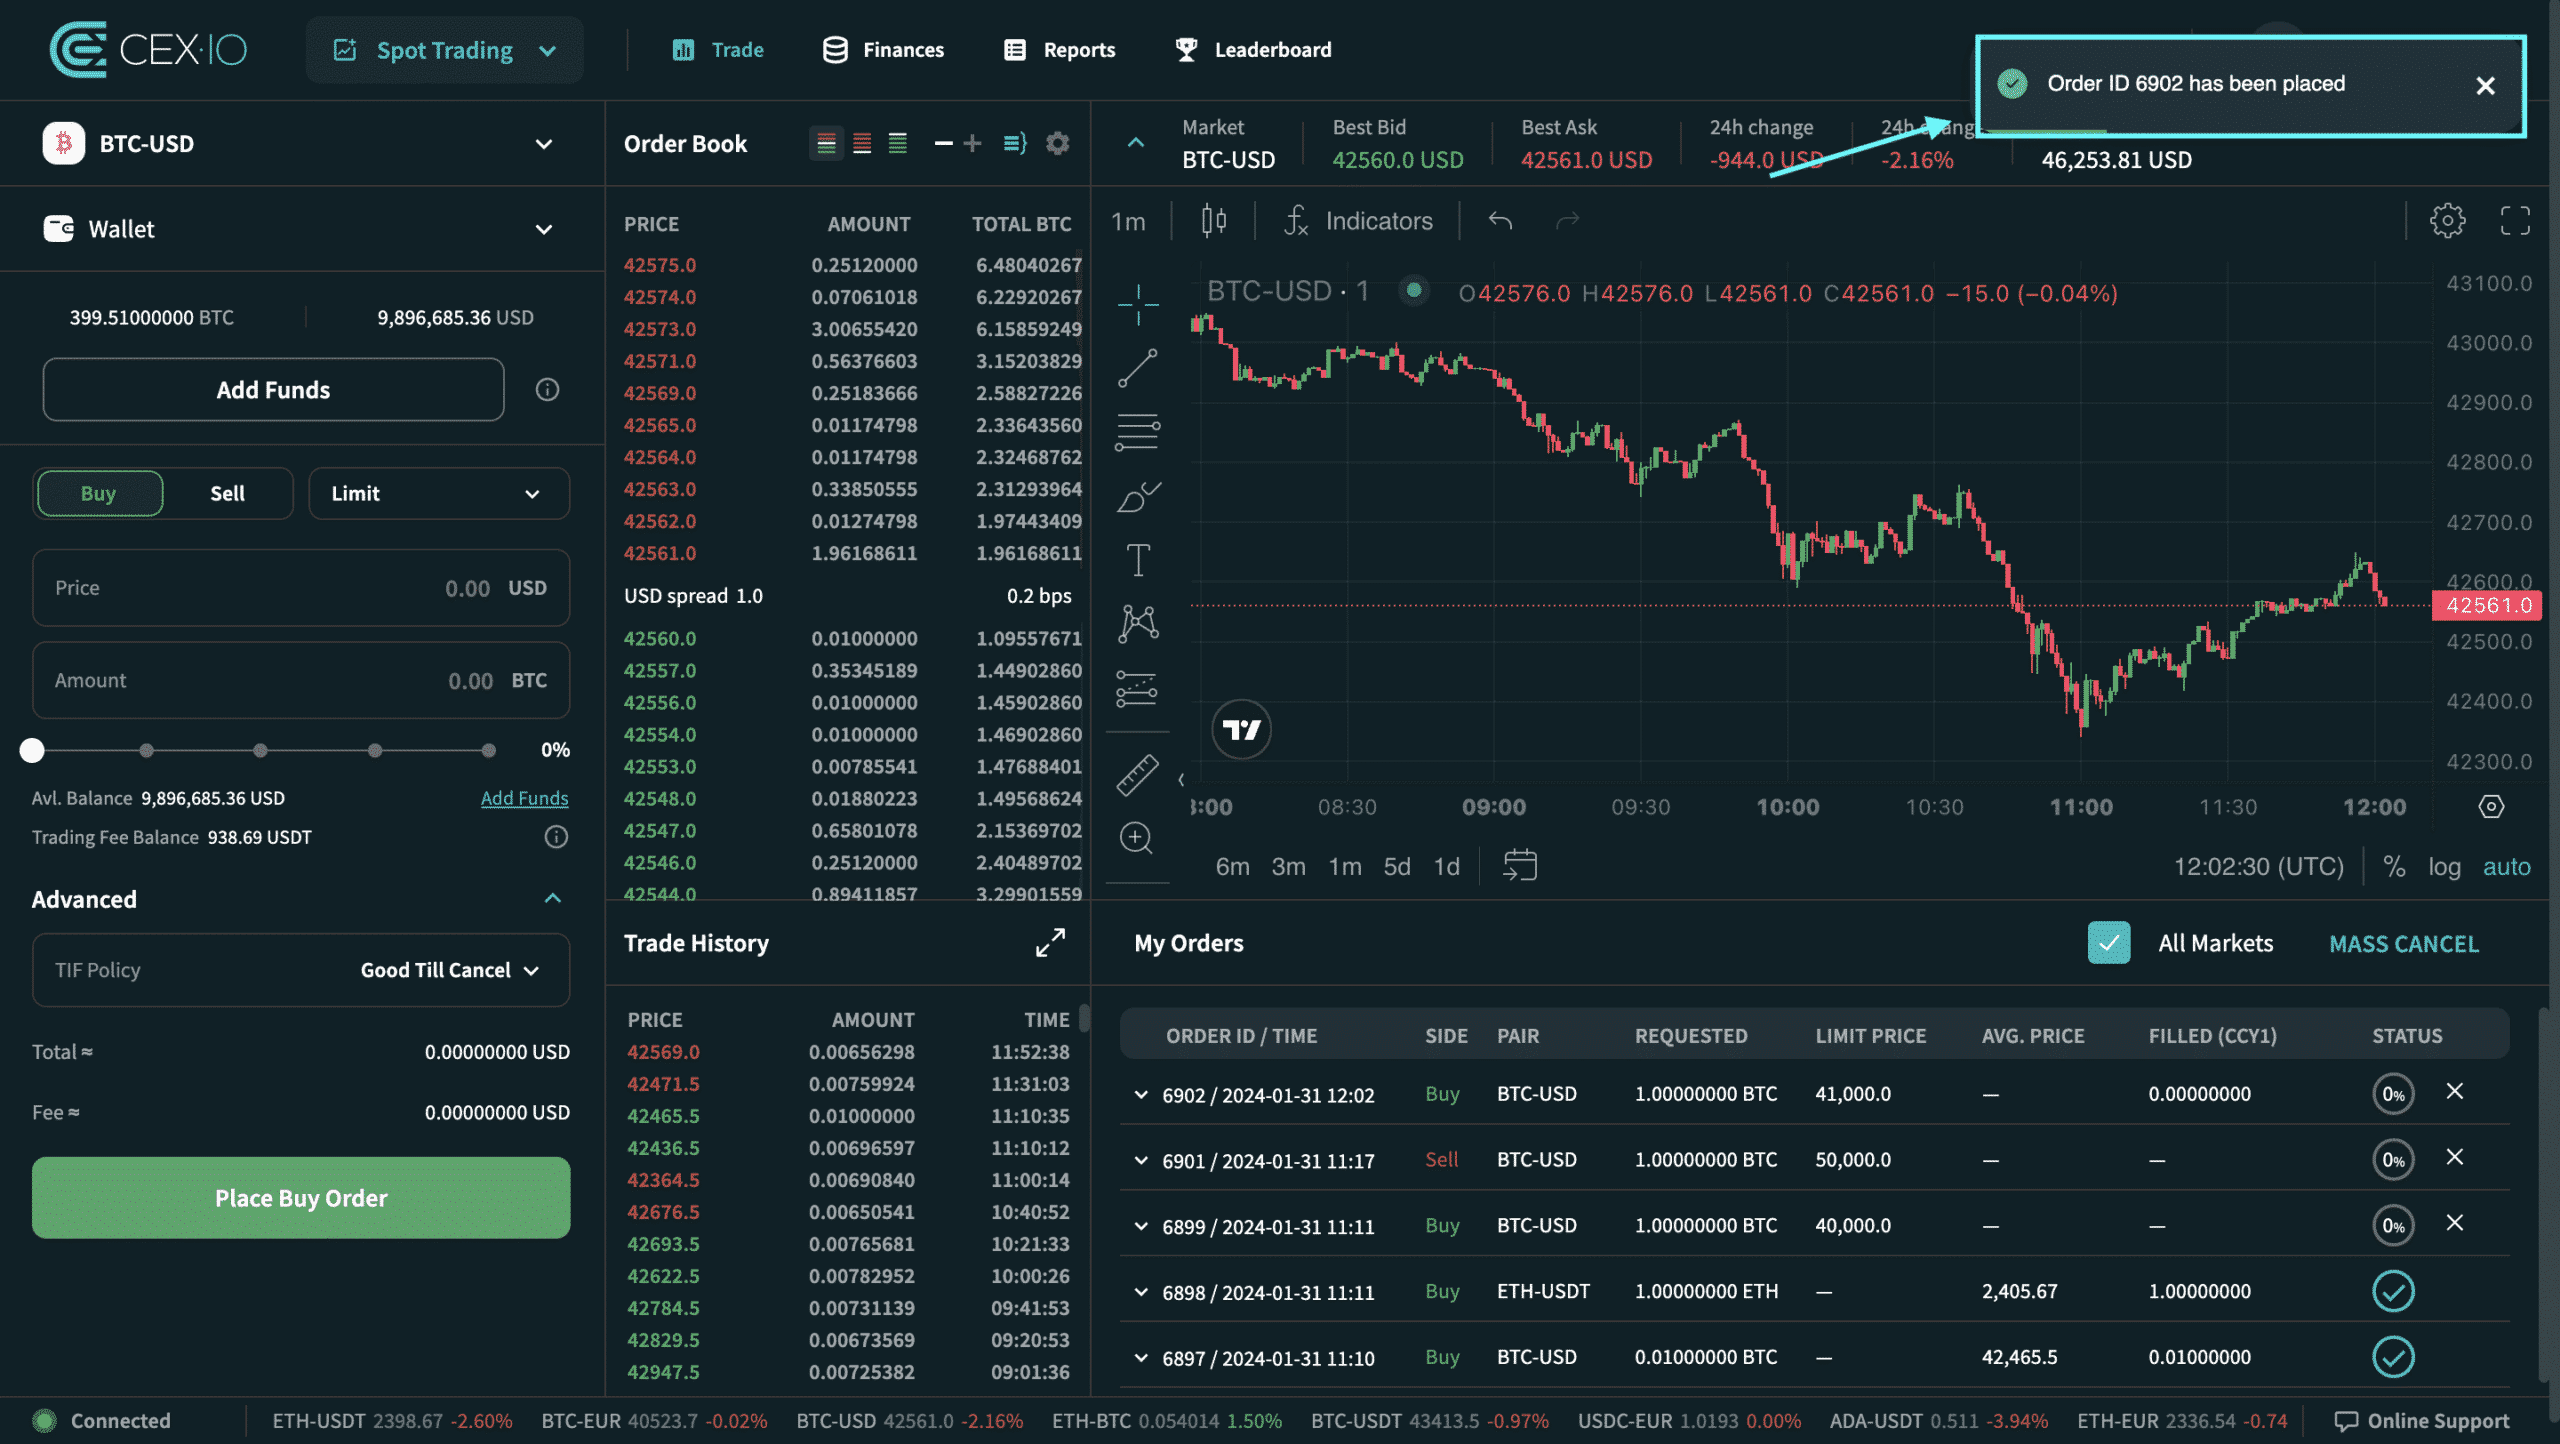Open the chart Indicators menu
Image resolution: width=2560 pixels, height=1444 pixels.
[x=1358, y=221]
